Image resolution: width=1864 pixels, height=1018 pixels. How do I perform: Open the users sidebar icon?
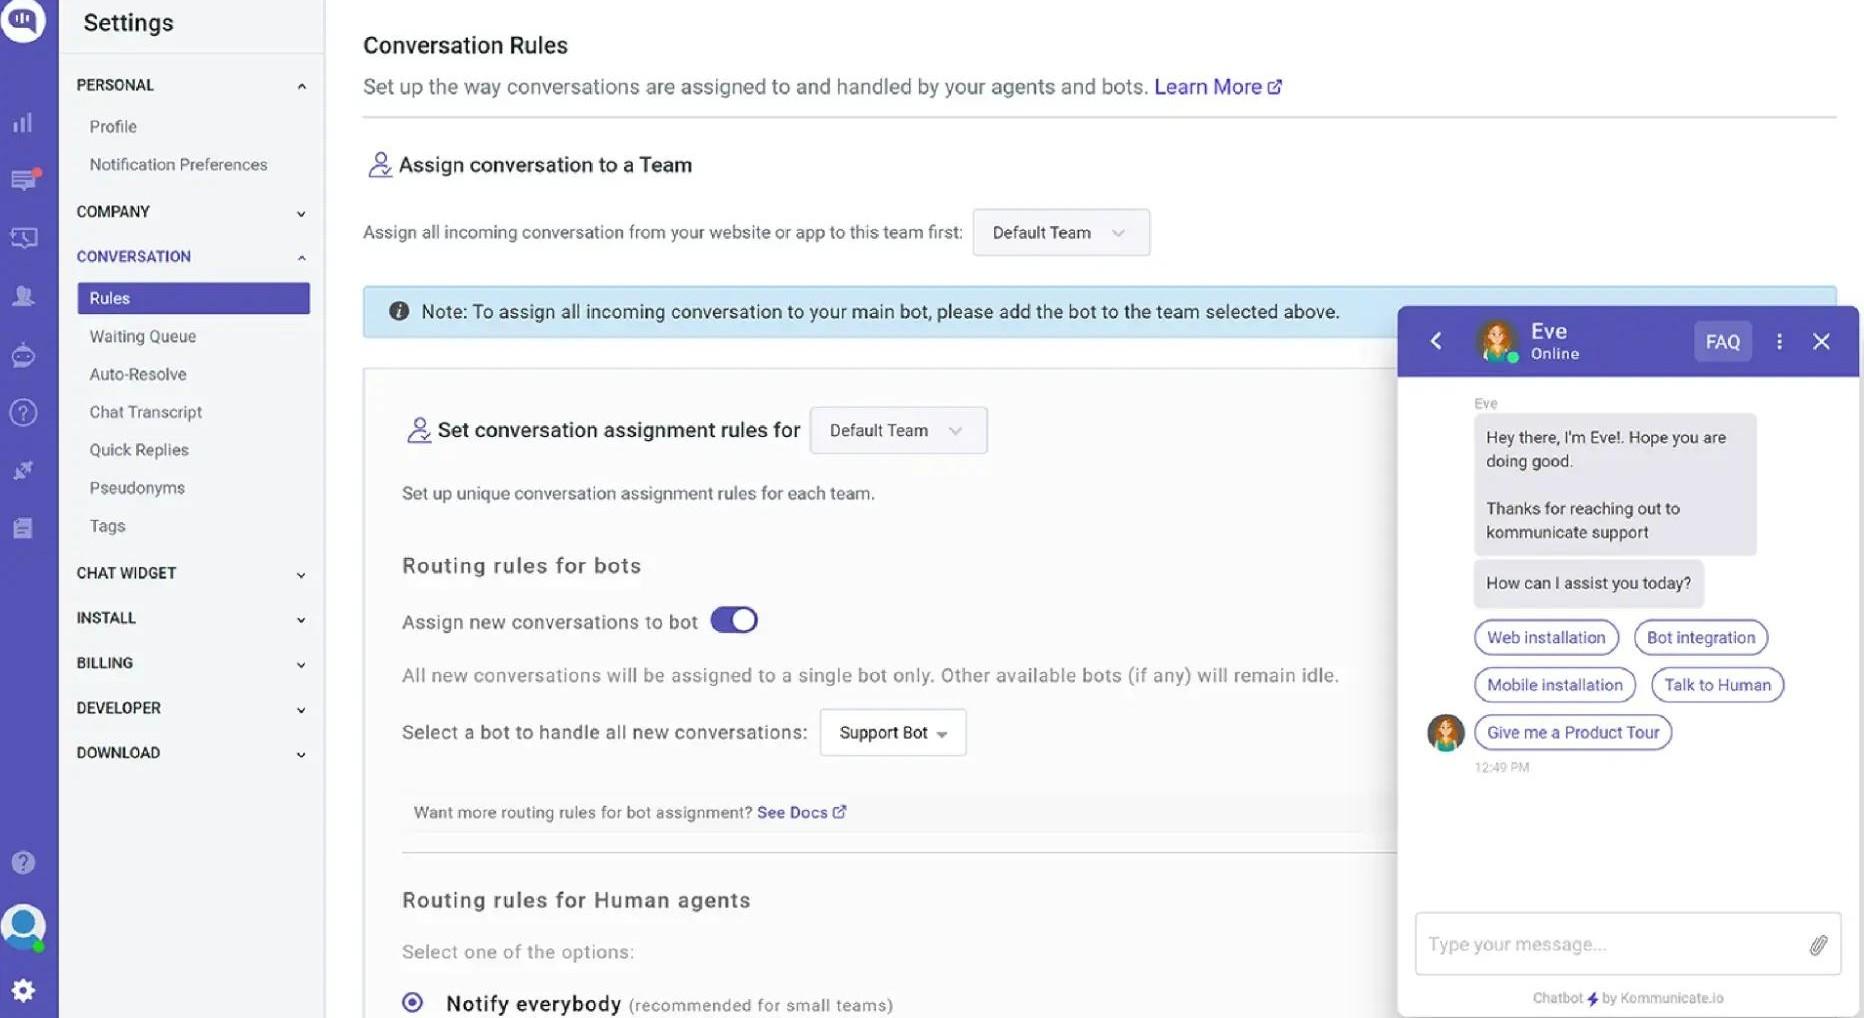tap(23, 296)
